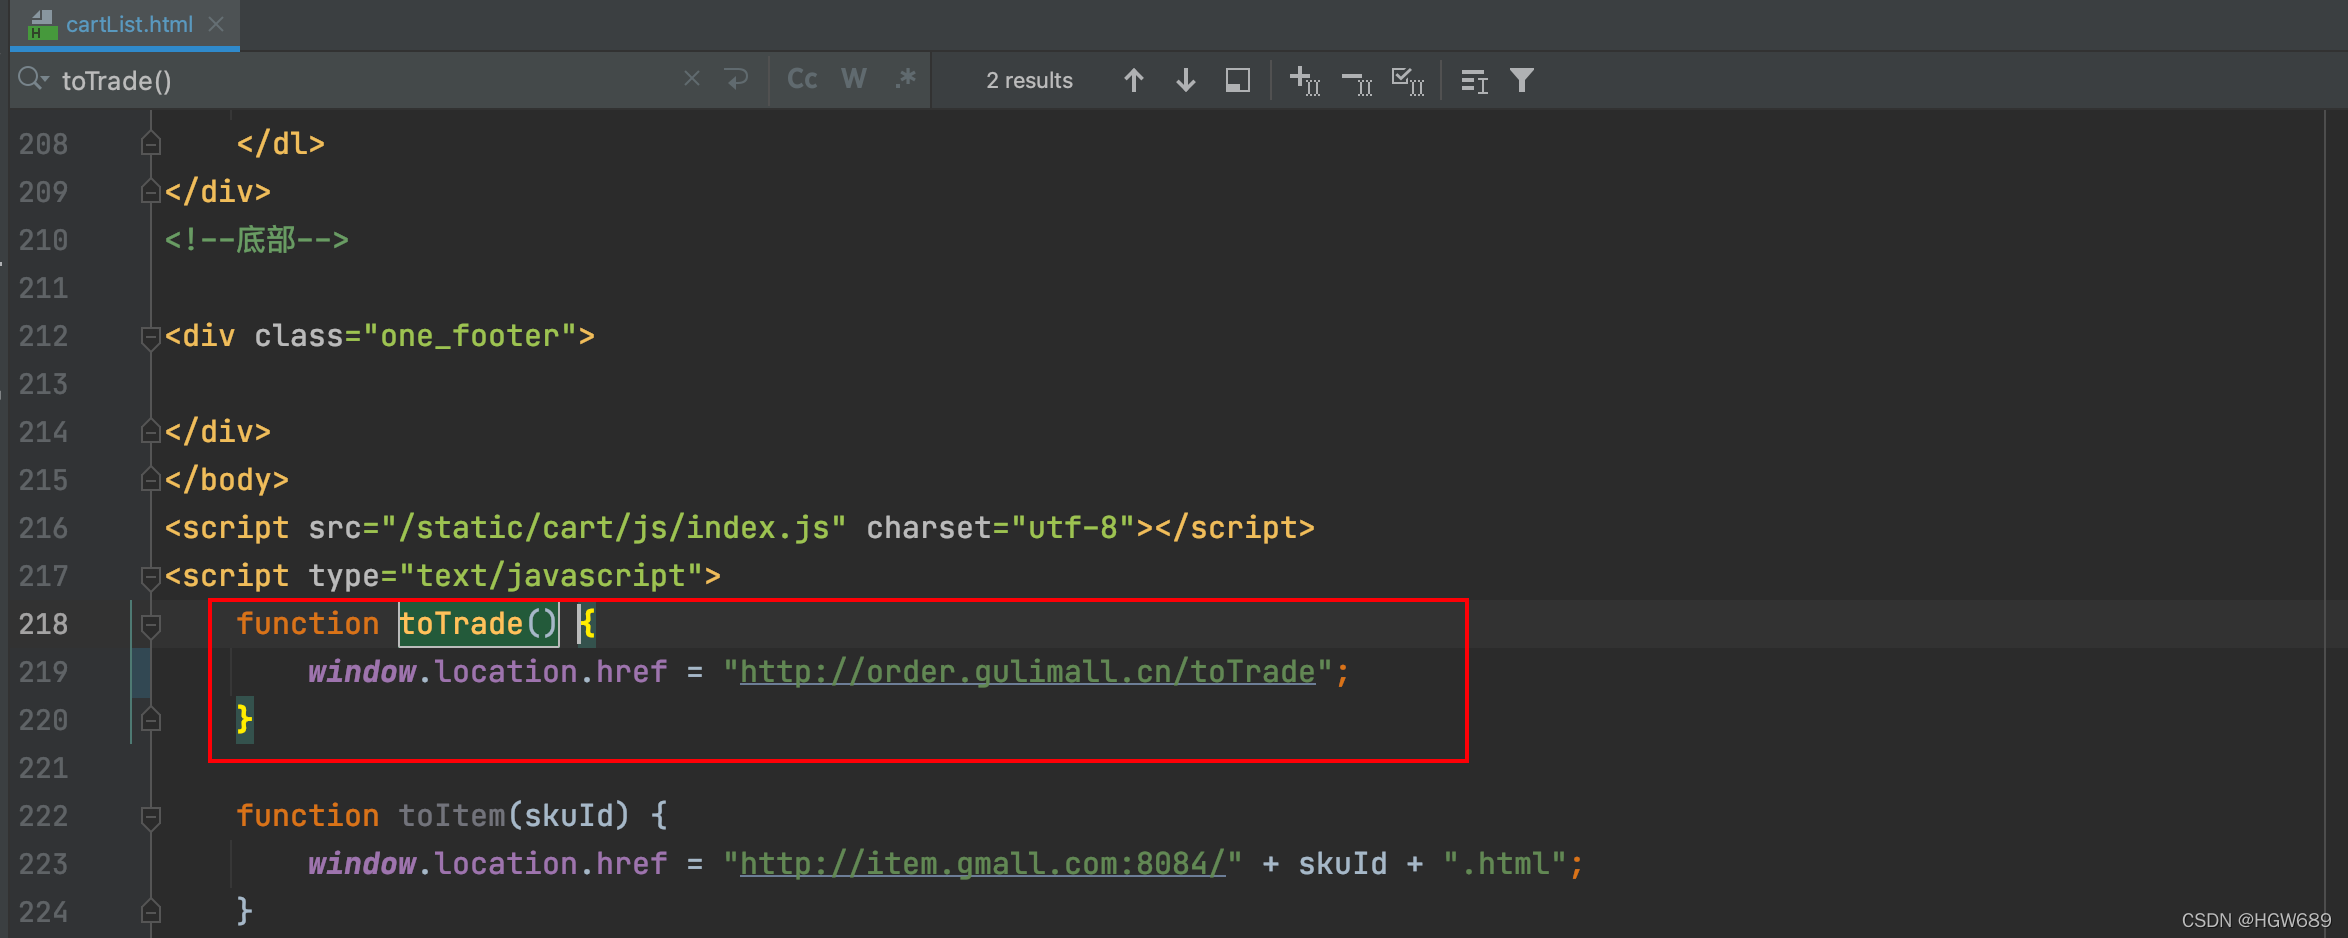
Task: Click the "one_footer" class value
Action: point(469,336)
